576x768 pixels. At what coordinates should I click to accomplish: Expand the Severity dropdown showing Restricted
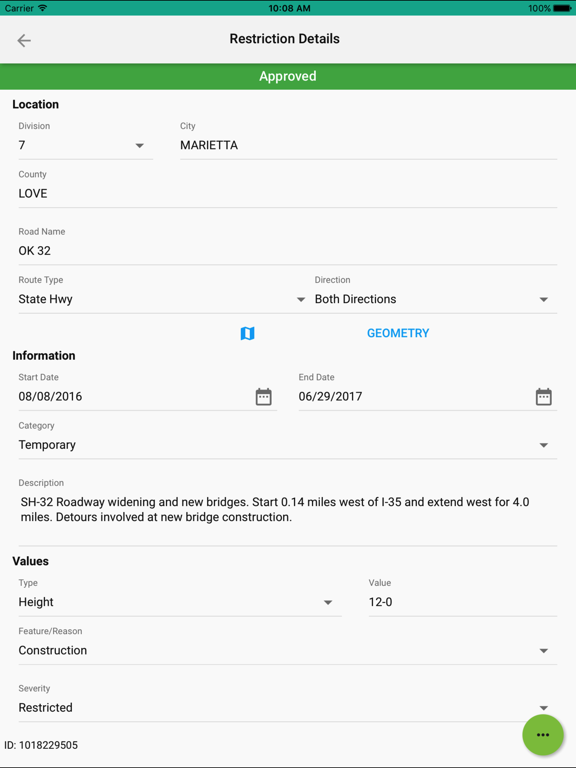coord(288,708)
